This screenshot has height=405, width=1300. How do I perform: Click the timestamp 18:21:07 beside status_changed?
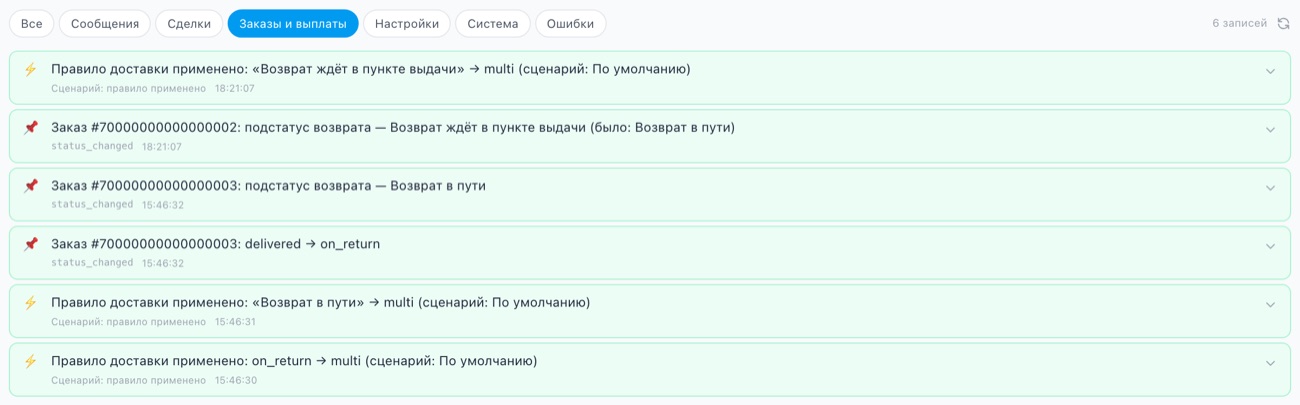click(x=162, y=147)
